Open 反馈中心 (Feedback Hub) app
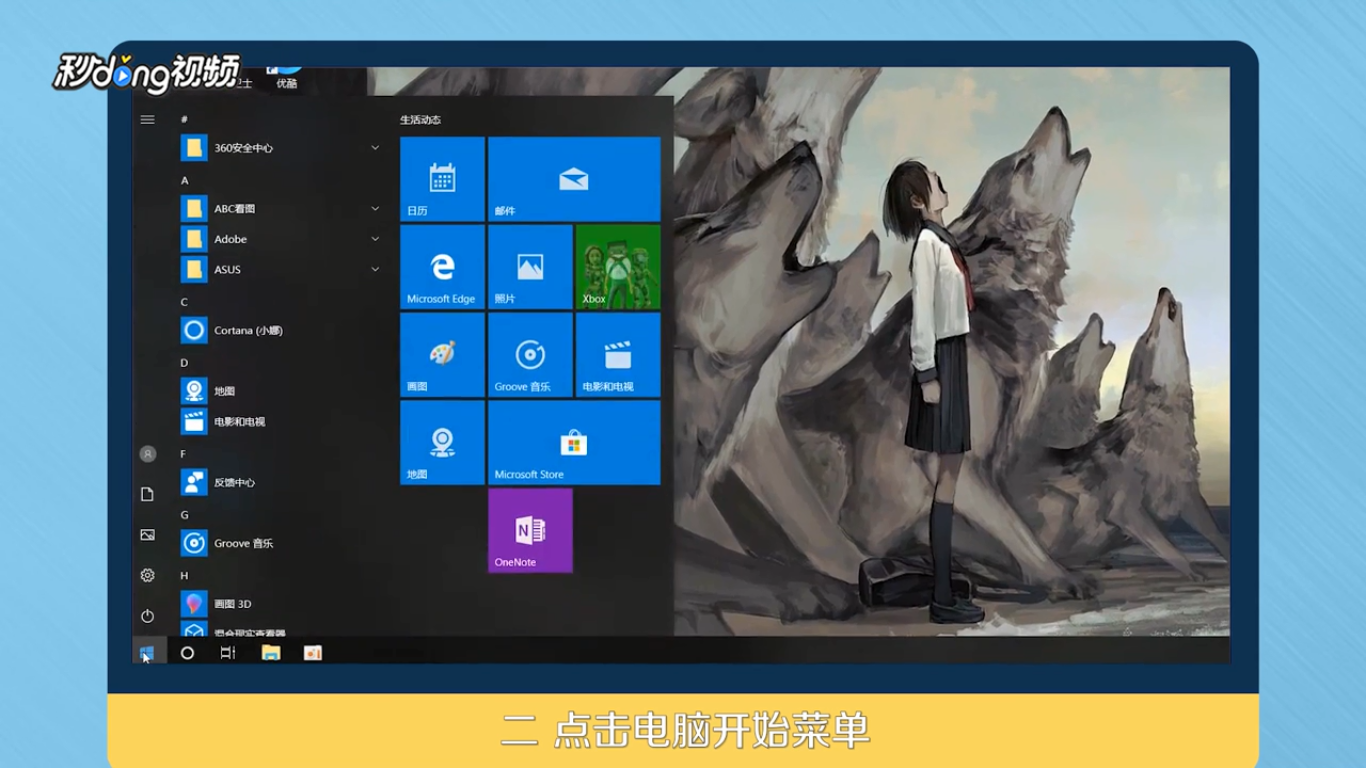1366x768 pixels. coord(281,482)
